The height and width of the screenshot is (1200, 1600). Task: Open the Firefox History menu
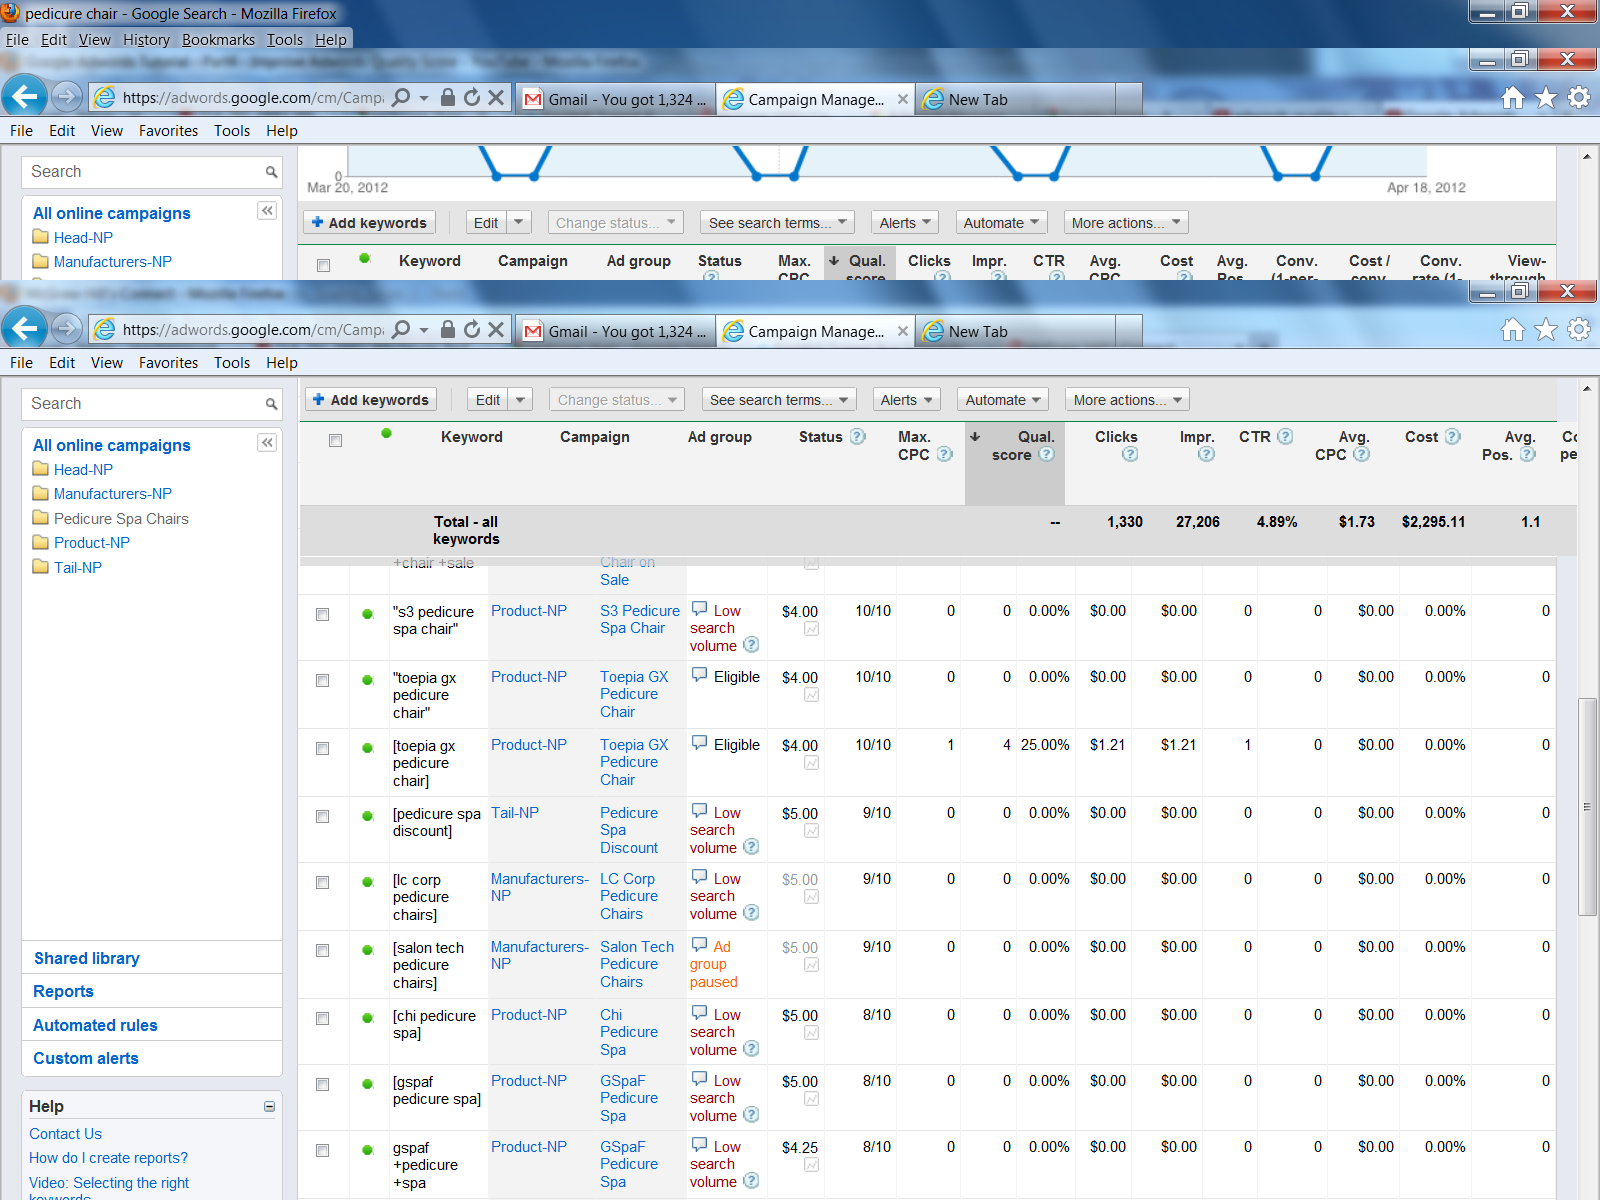[146, 40]
